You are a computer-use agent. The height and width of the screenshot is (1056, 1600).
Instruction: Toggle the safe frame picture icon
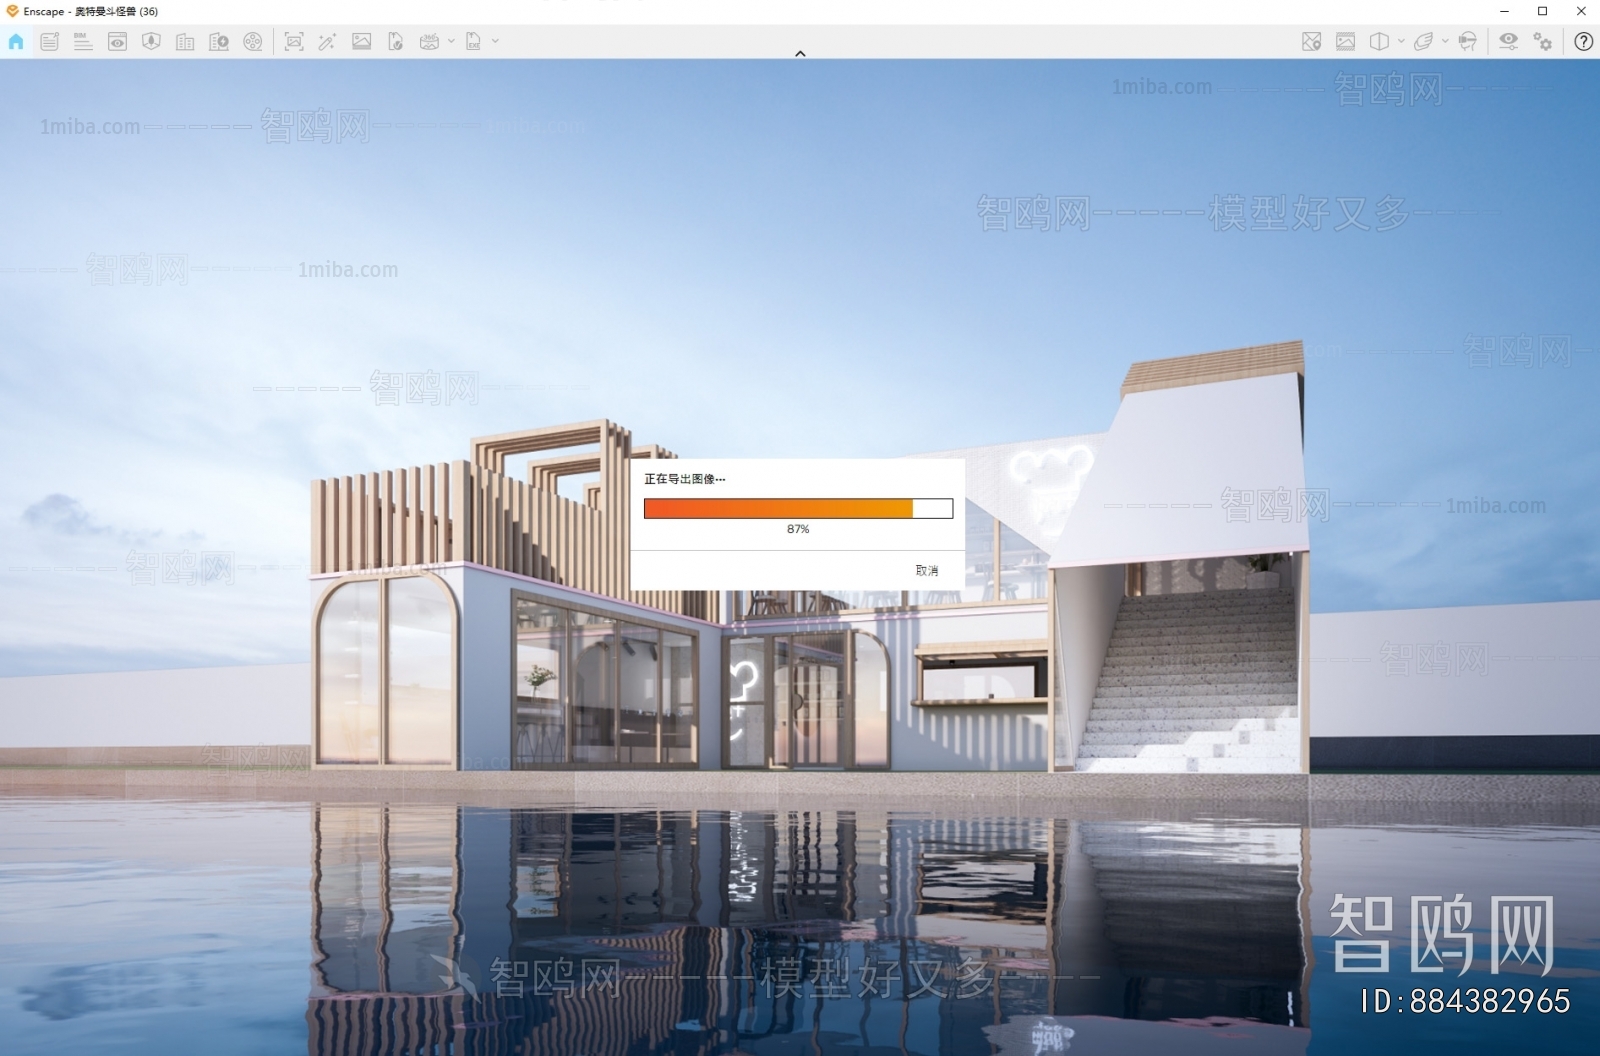(x=1346, y=41)
